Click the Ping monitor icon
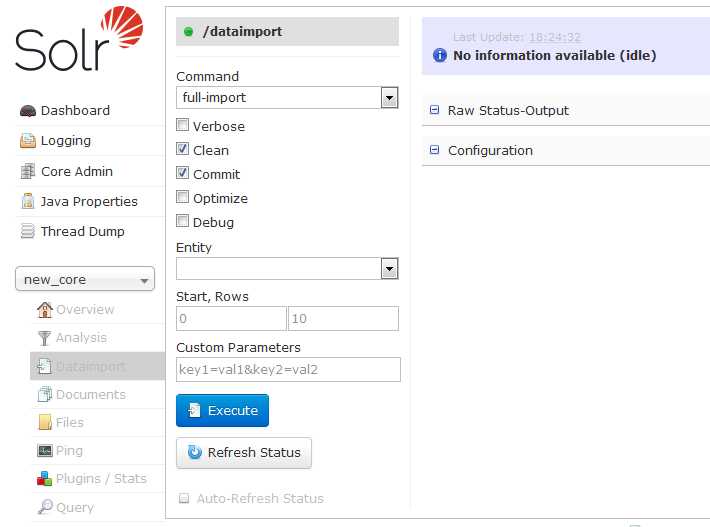Viewport: 710px width, 527px height. 44,450
